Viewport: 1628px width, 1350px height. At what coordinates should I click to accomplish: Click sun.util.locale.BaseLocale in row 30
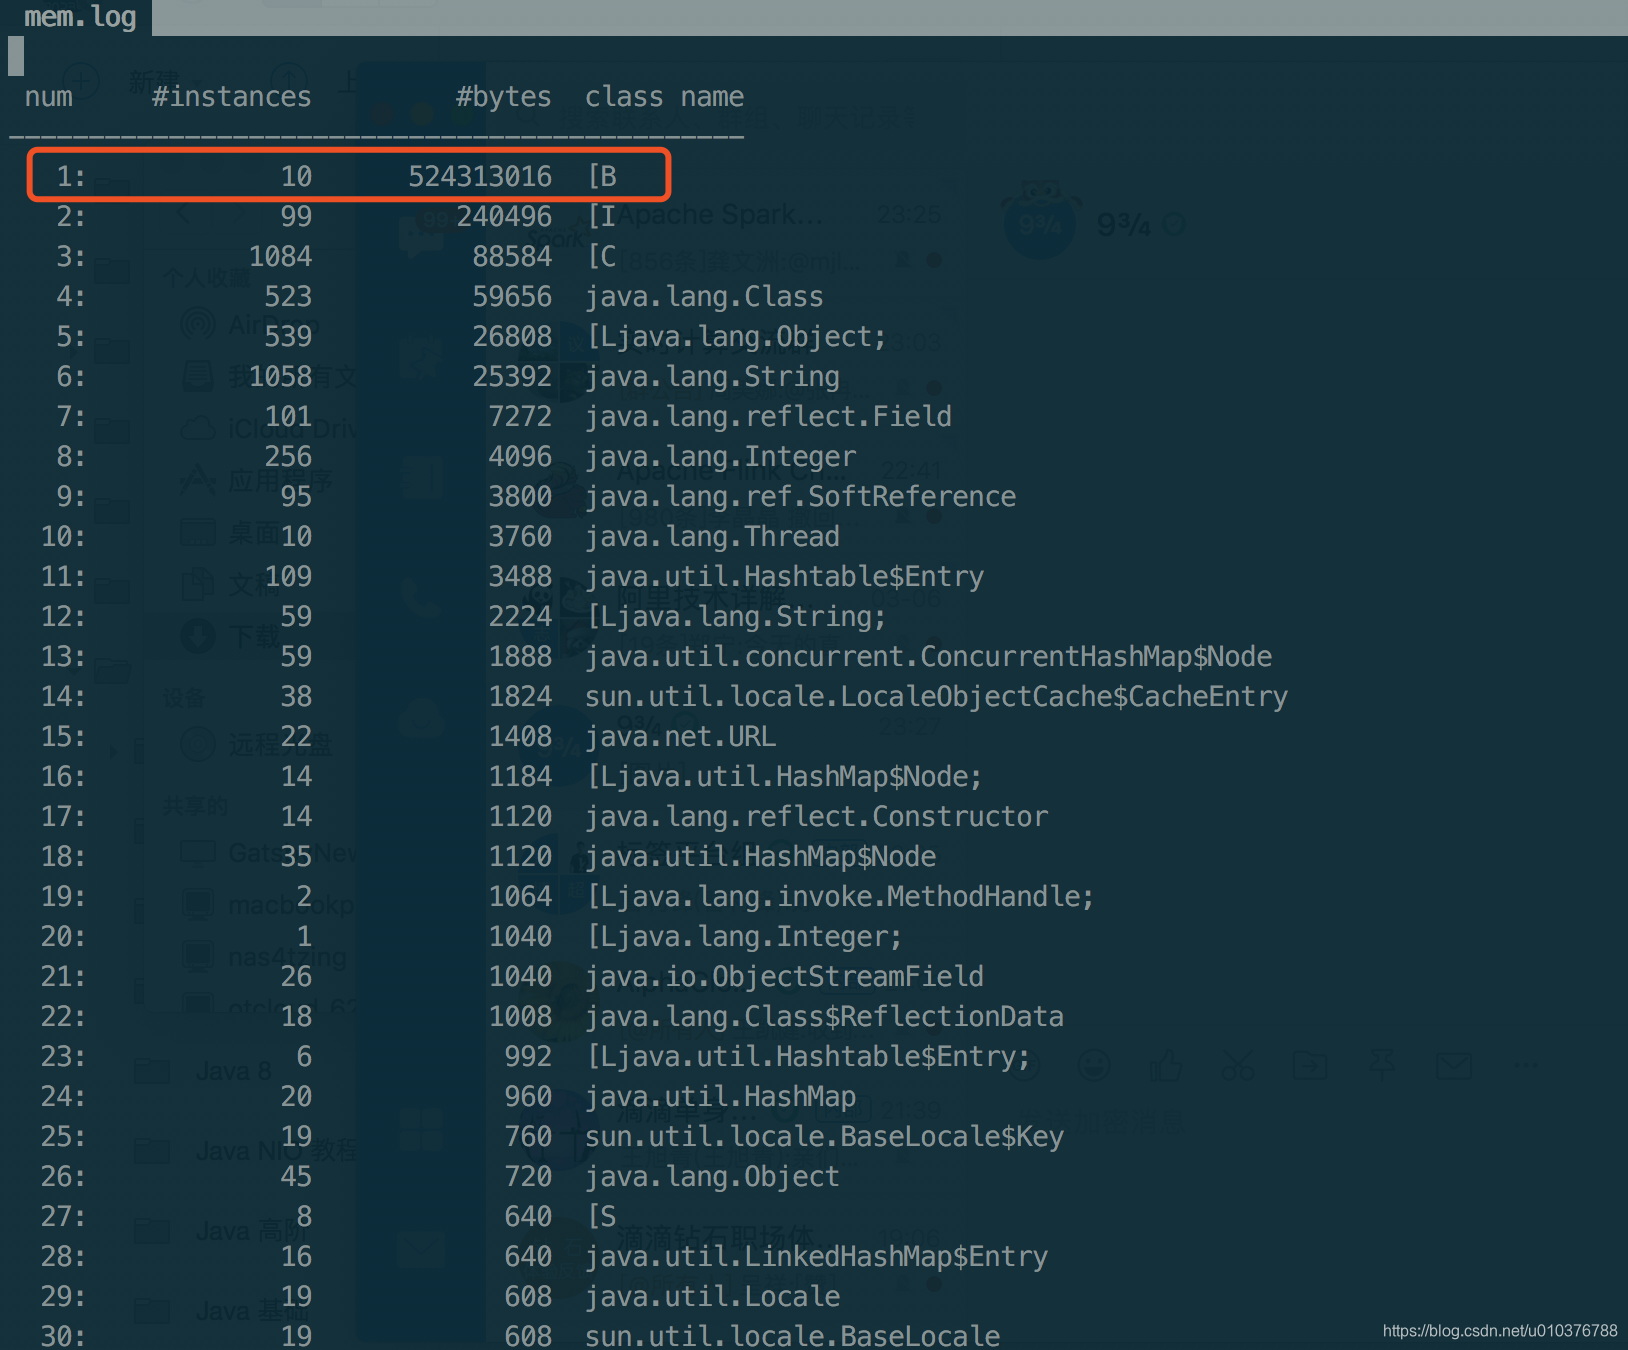pos(792,1336)
